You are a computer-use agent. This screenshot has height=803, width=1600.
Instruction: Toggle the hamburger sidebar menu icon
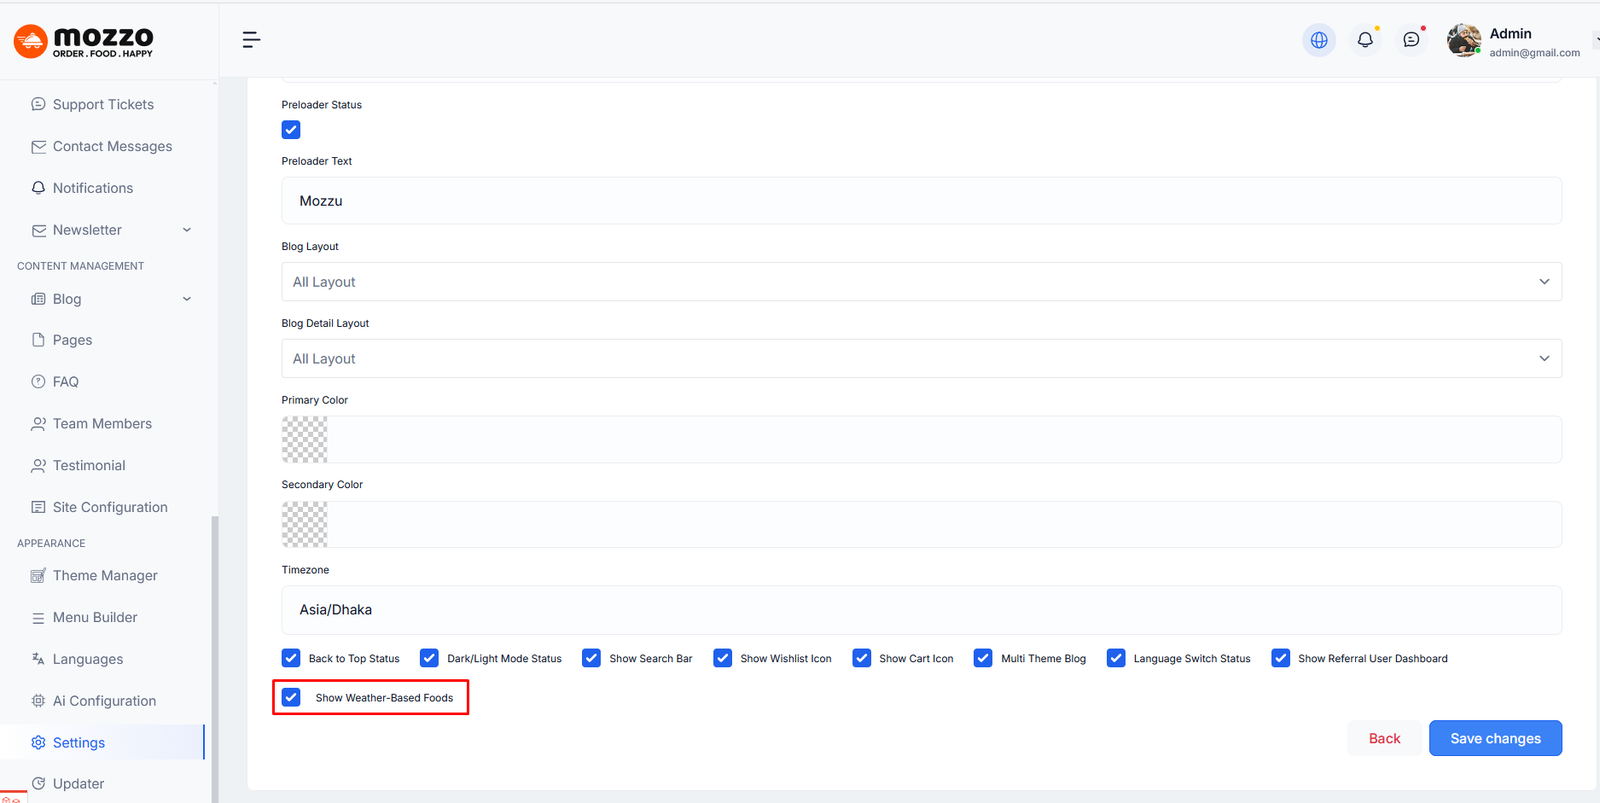[x=251, y=40]
